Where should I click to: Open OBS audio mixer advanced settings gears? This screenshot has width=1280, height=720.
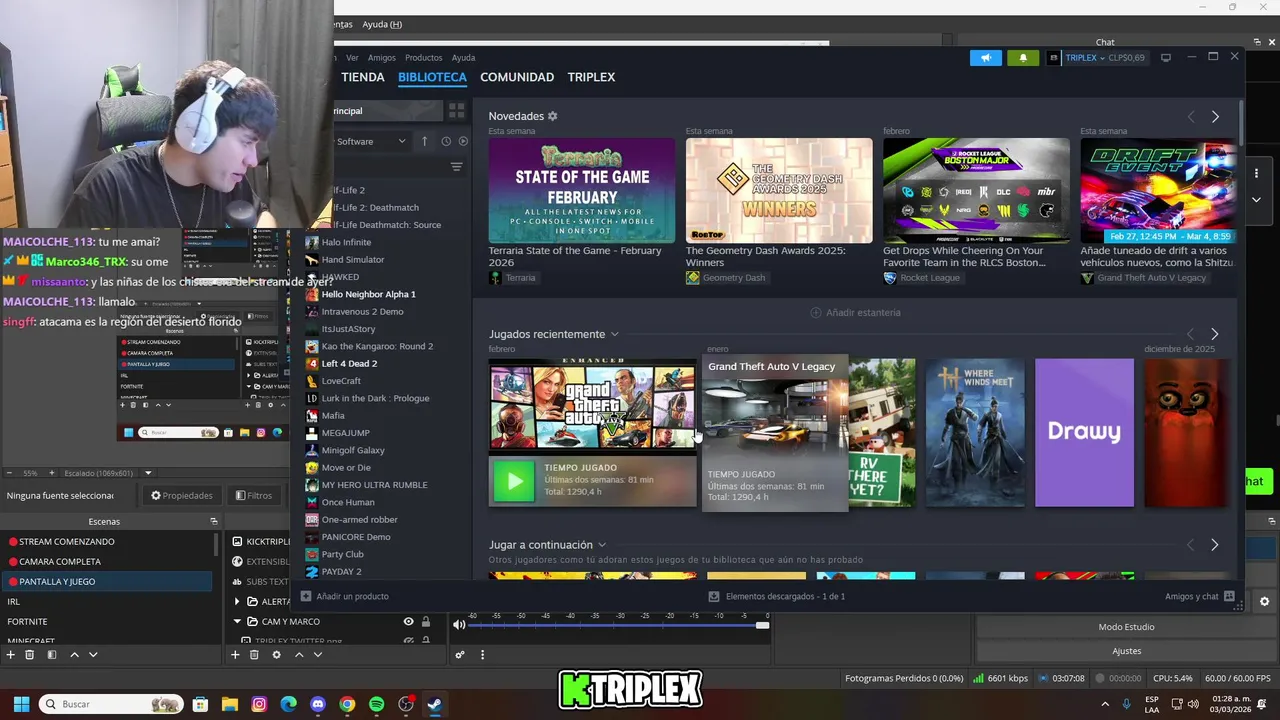(460, 655)
